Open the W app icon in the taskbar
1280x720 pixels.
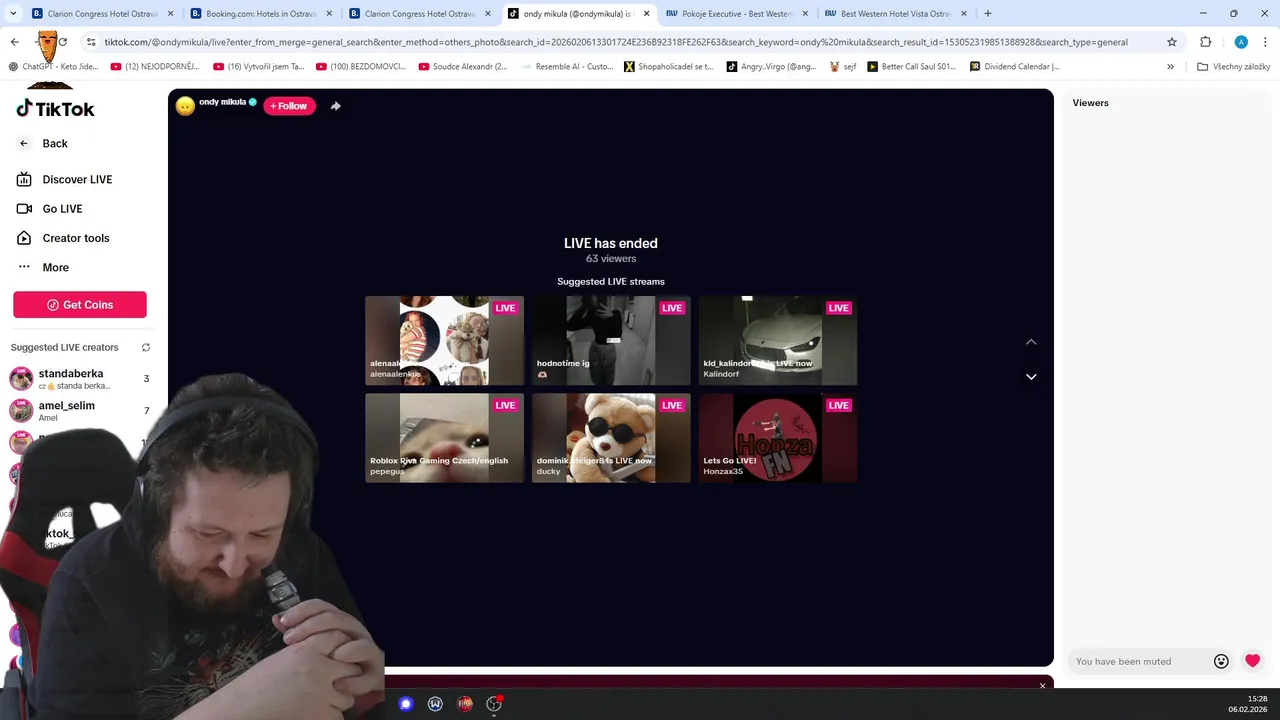pyautogui.click(x=435, y=704)
